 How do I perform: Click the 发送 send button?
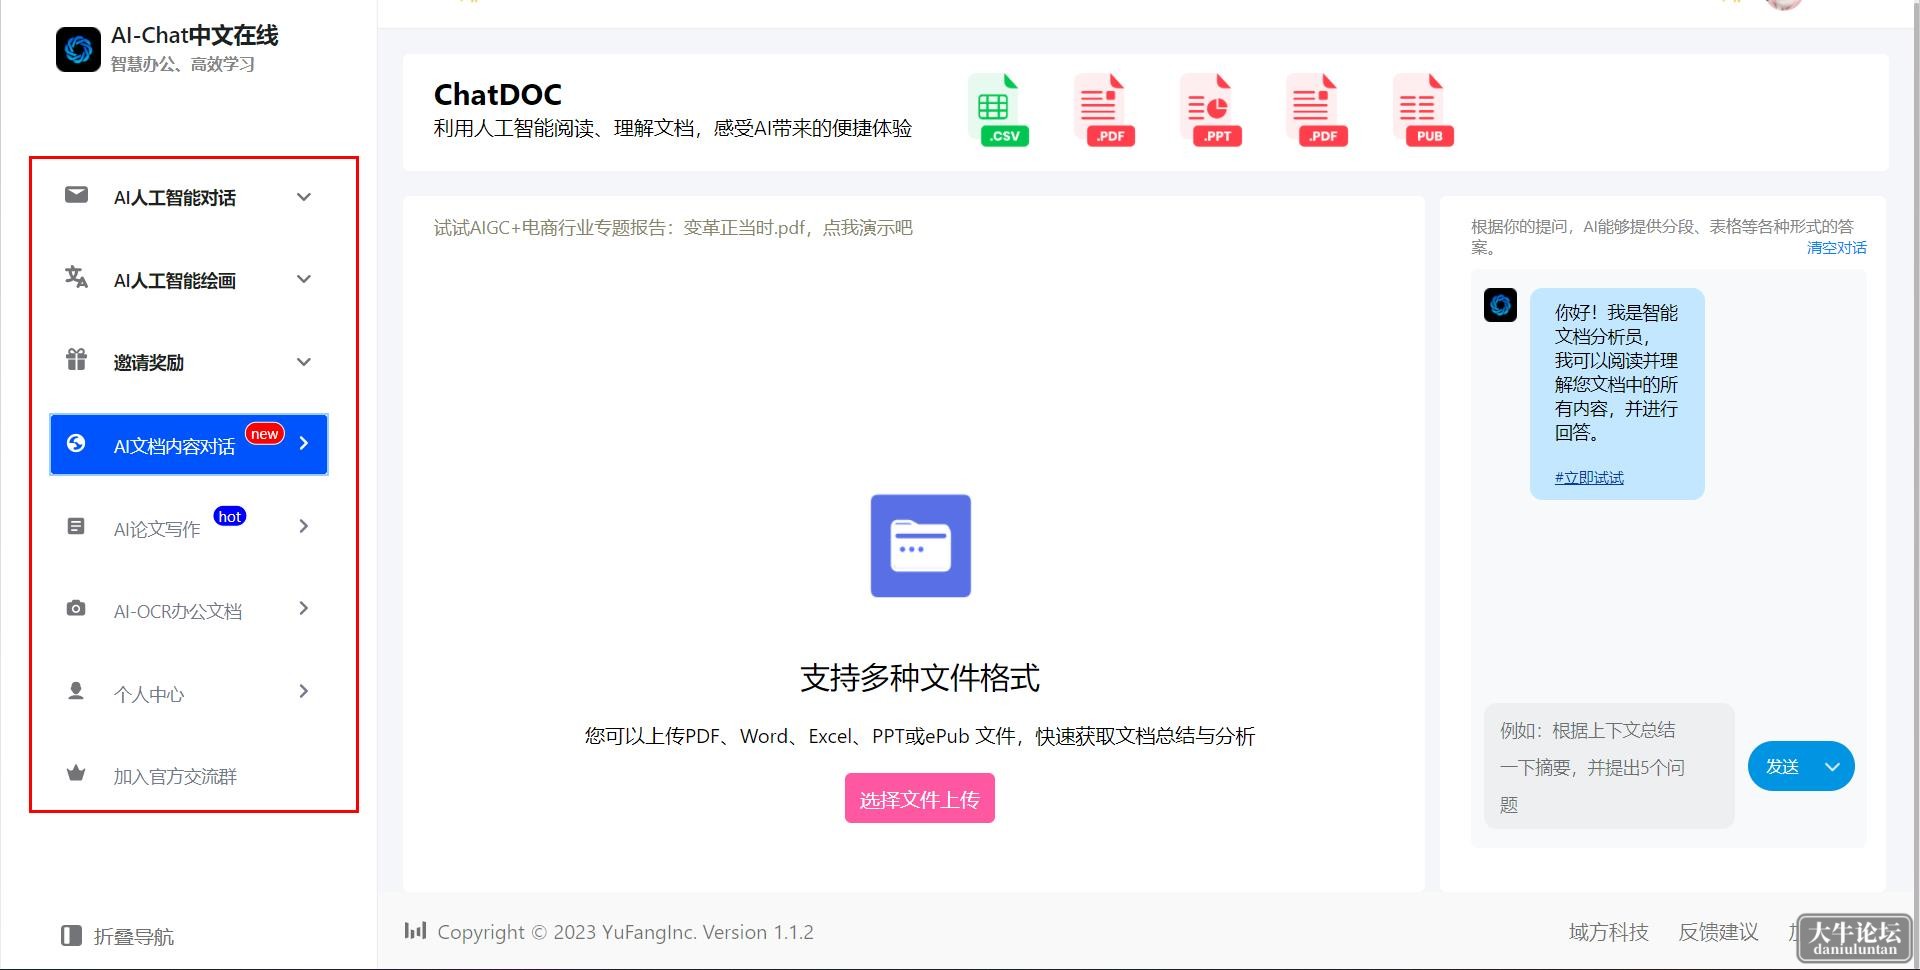coord(1782,767)
